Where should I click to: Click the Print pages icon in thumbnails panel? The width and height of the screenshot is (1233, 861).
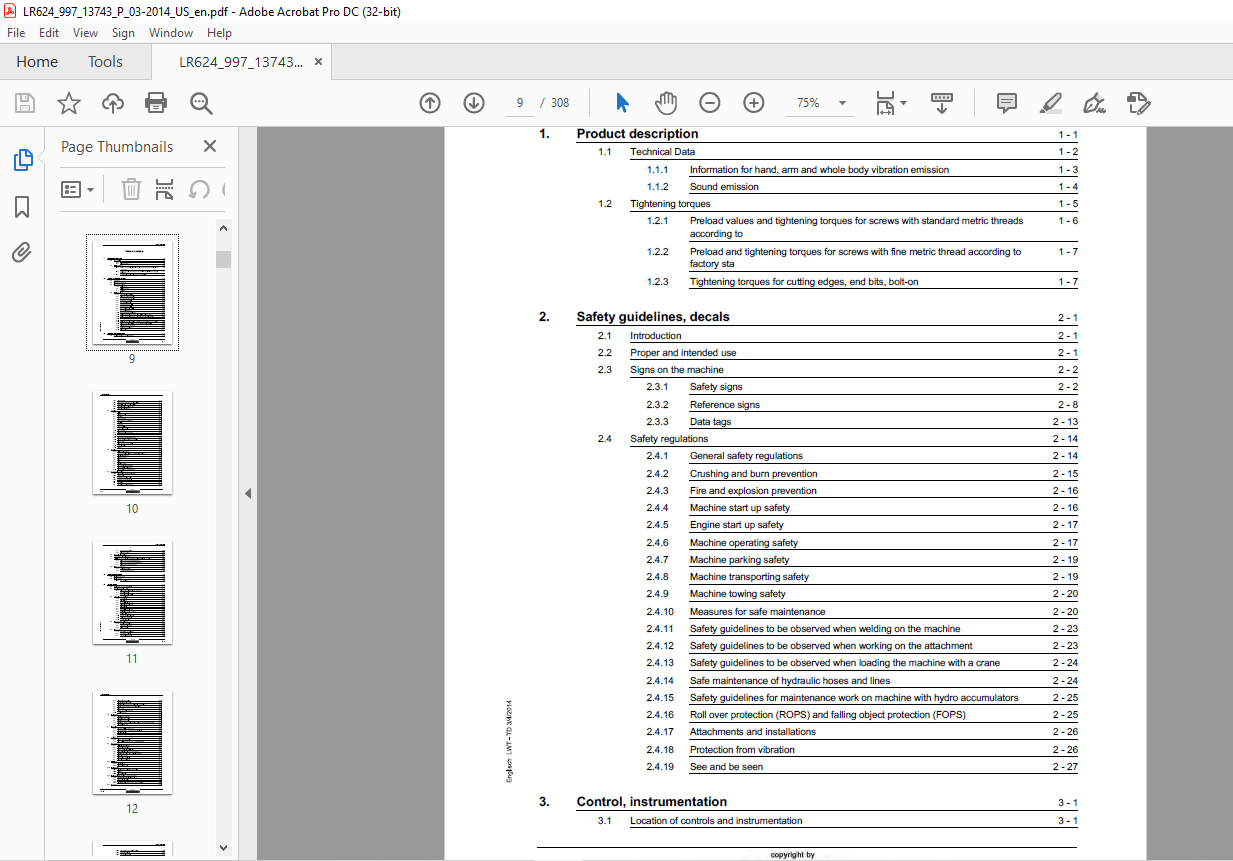pyautogui.click(x=165, y=189)
